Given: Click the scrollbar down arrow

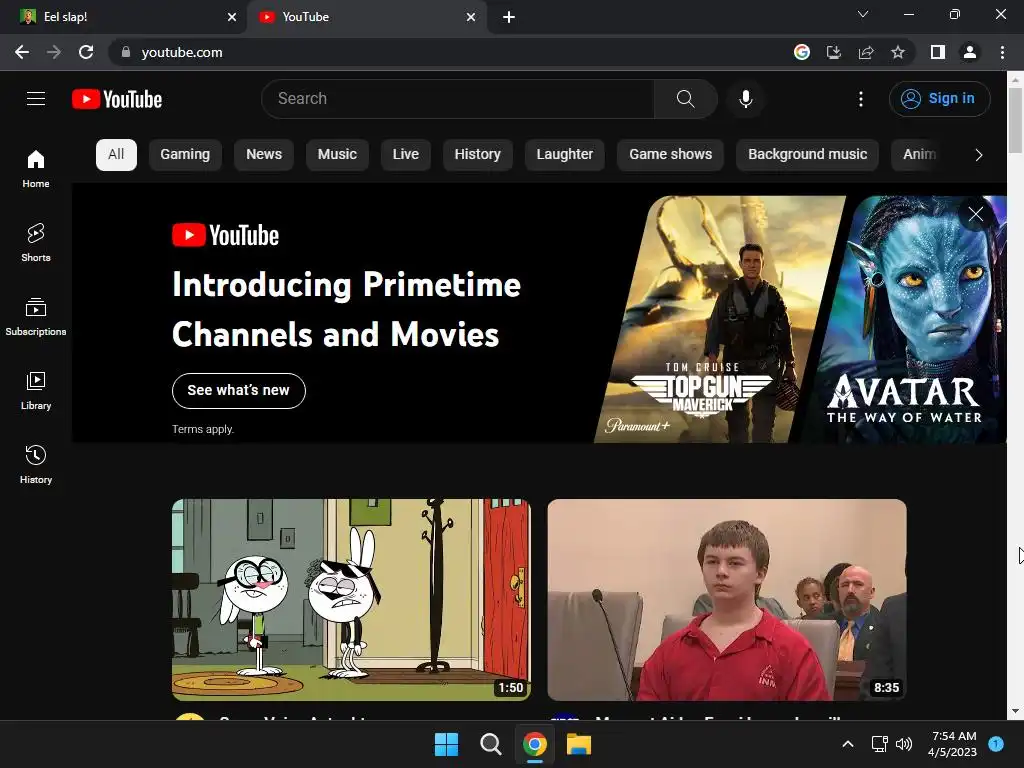Looking at the screenshot, I should tap(1015, 711).
